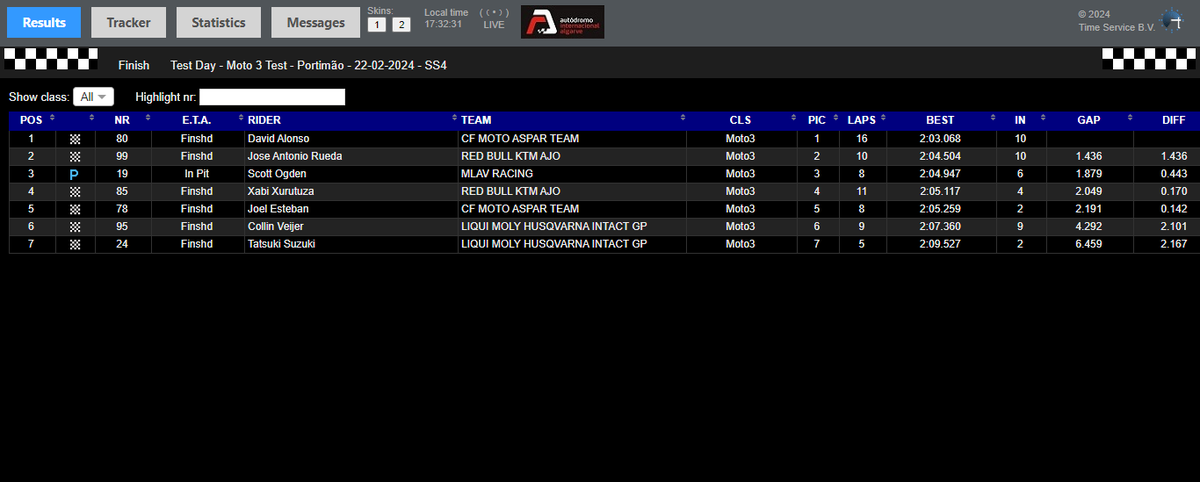Focus the Highlight nr input field
This screenshot has width=1200, height=482.
coord(272,97)
